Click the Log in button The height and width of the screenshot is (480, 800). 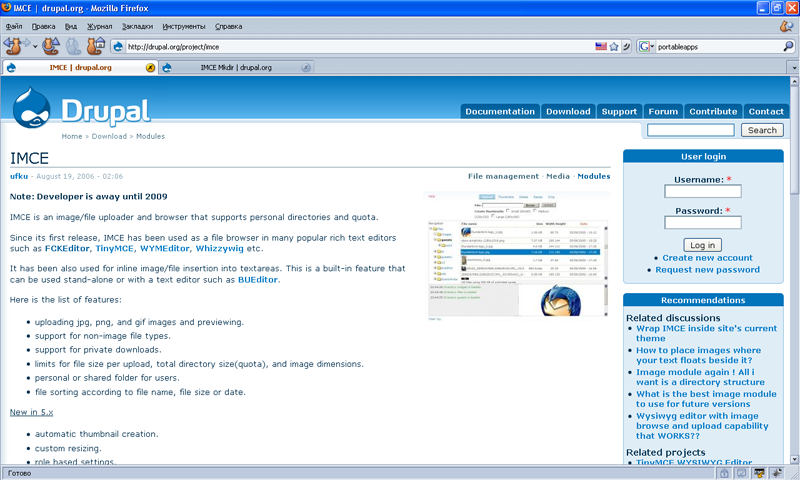pos(703,245)
